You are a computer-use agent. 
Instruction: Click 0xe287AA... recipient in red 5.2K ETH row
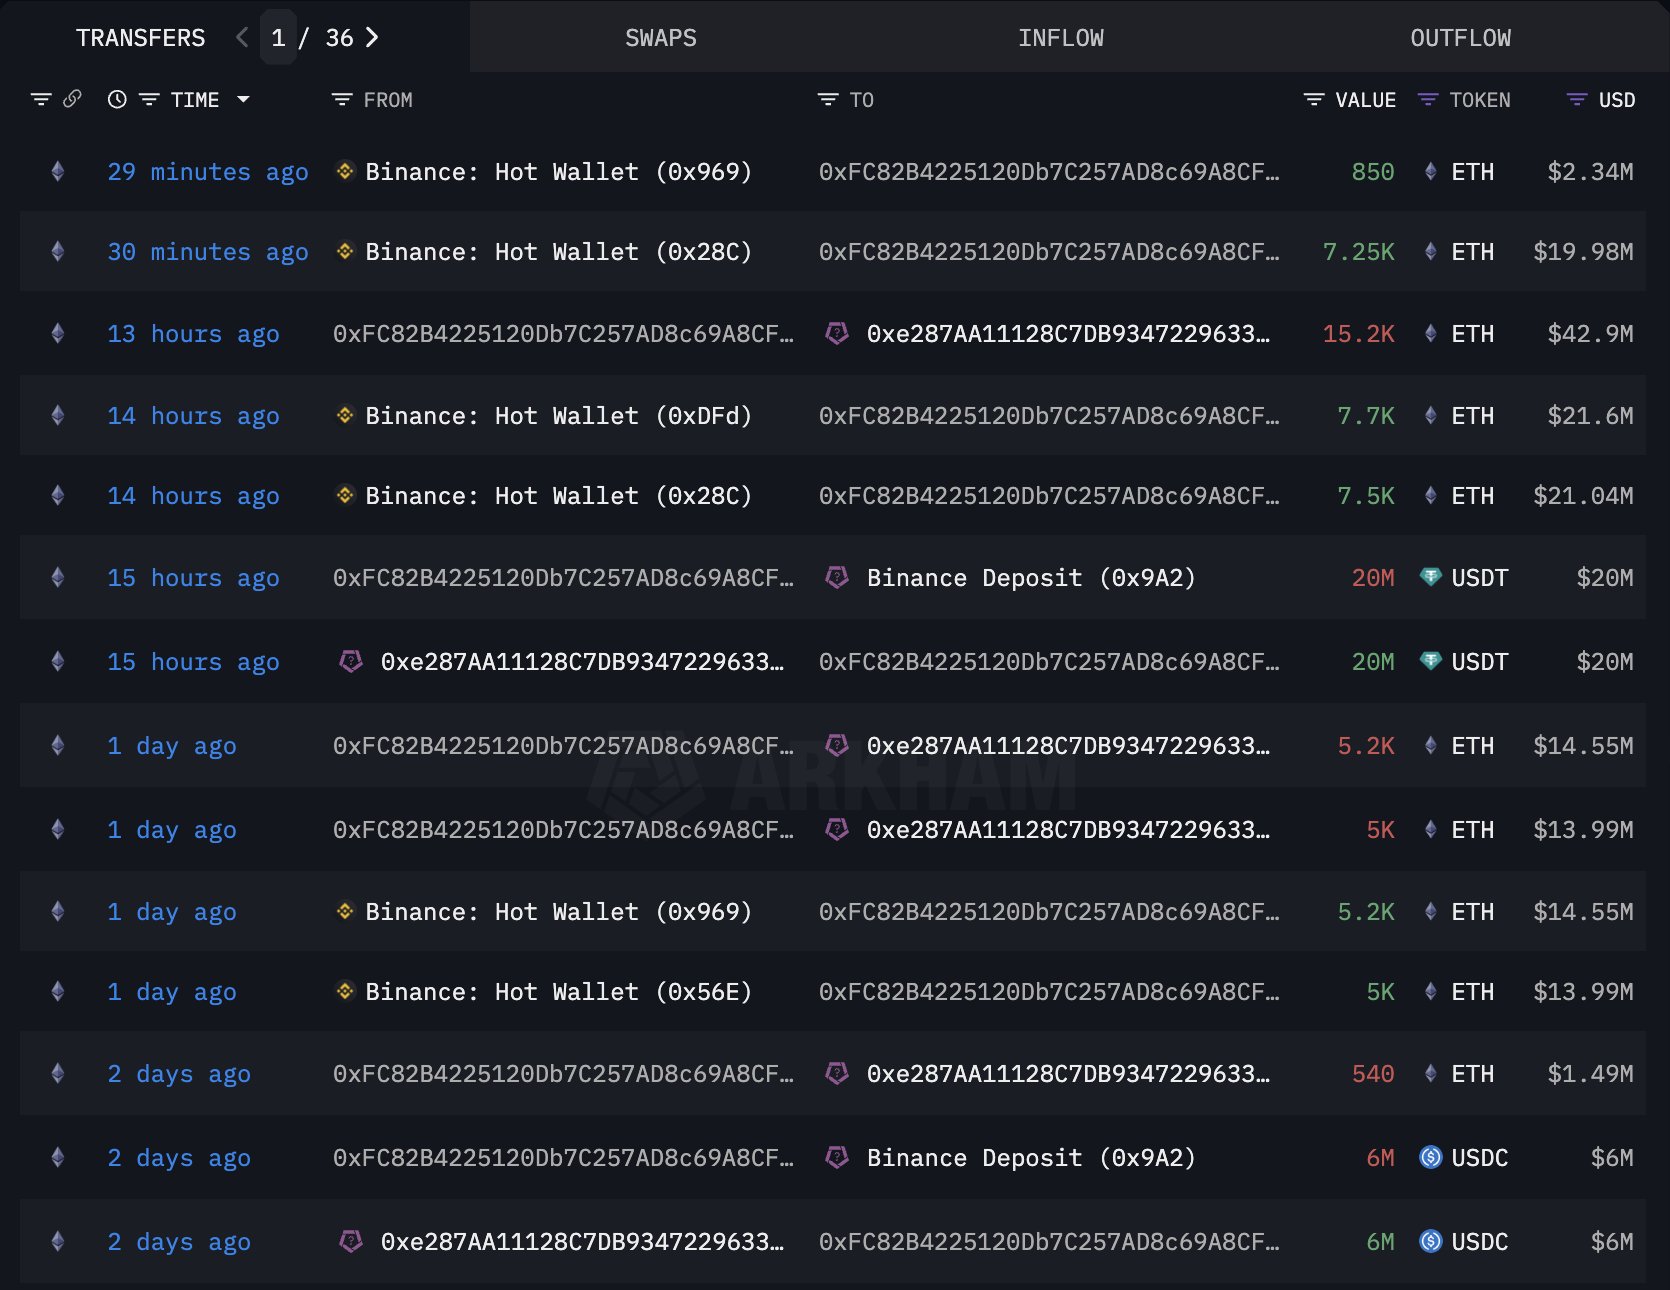click(x=1068, y=746)
